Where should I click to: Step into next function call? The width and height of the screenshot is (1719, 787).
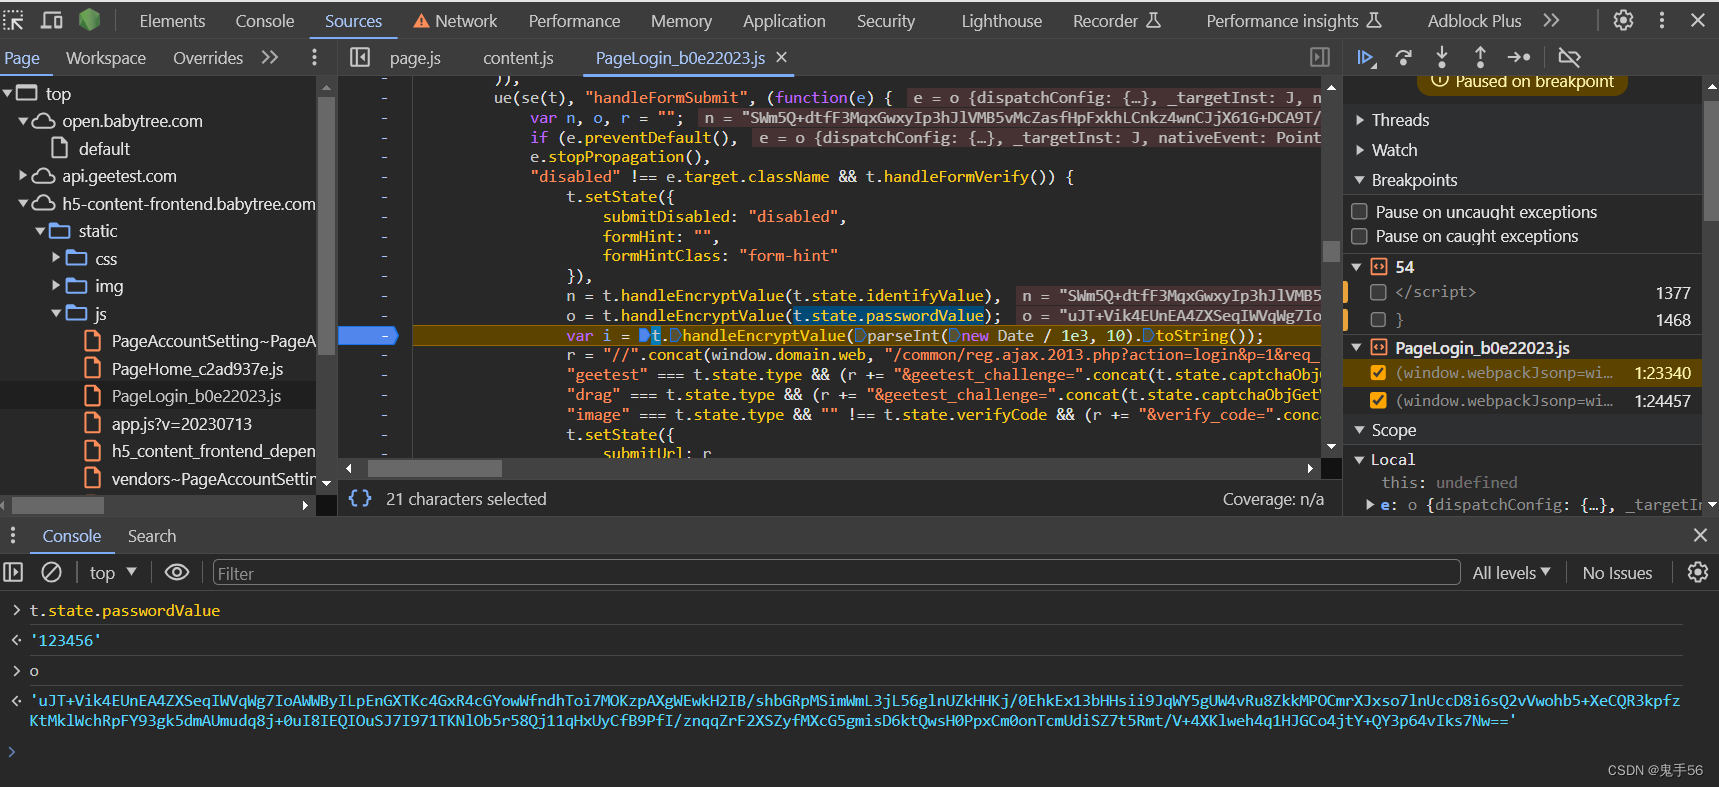[x=1442, y=58]
